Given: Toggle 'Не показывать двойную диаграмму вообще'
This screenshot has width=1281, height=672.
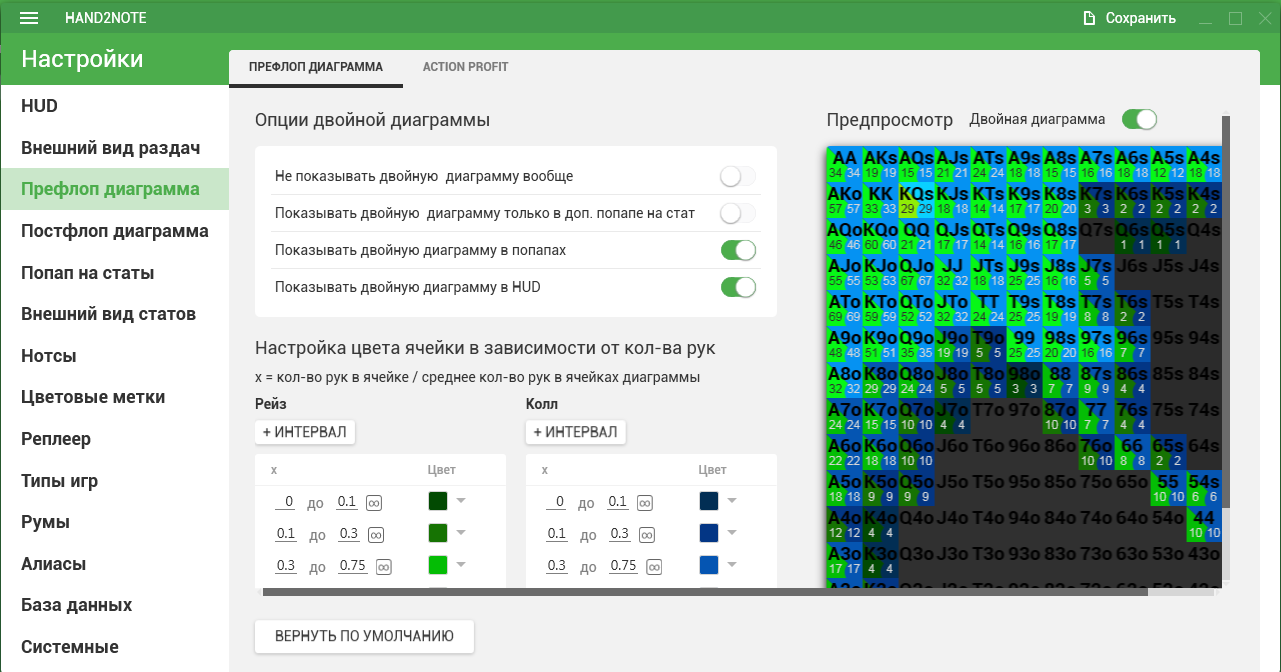Looking at the screenshot, I should 738,177.
